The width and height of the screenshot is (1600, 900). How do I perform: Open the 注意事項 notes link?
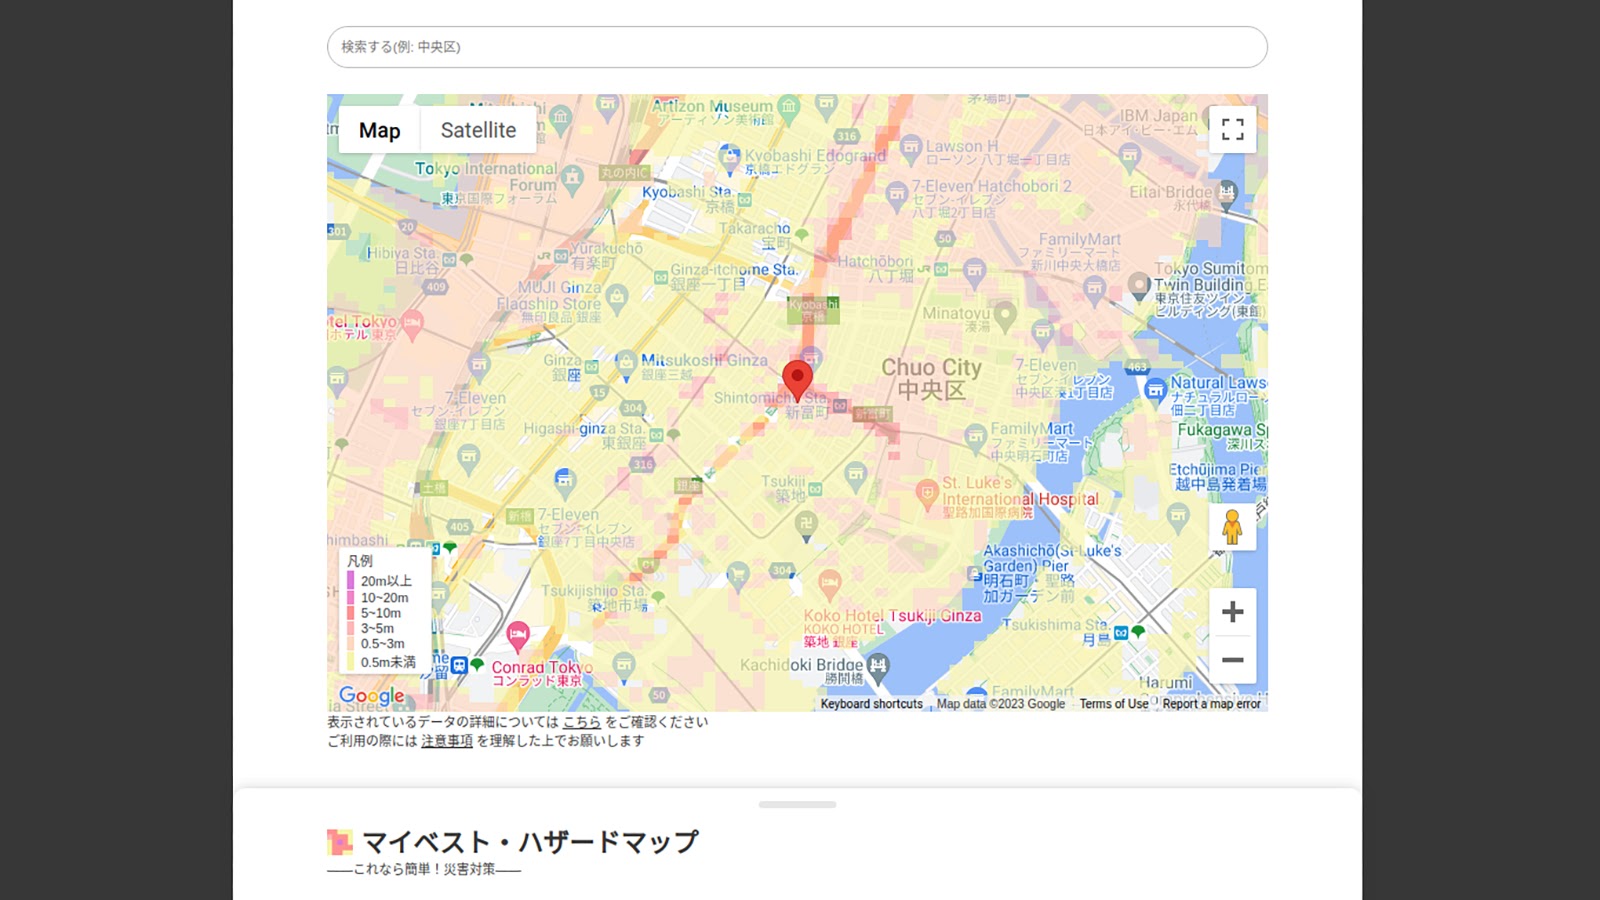click(x=447, y=741)
